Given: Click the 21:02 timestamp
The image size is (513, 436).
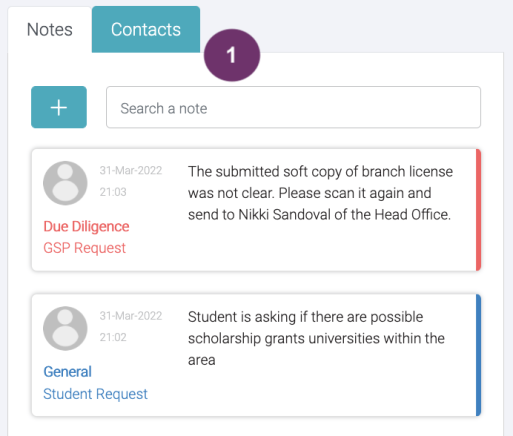Looking at the screenshot, I should tap(113, 337).
